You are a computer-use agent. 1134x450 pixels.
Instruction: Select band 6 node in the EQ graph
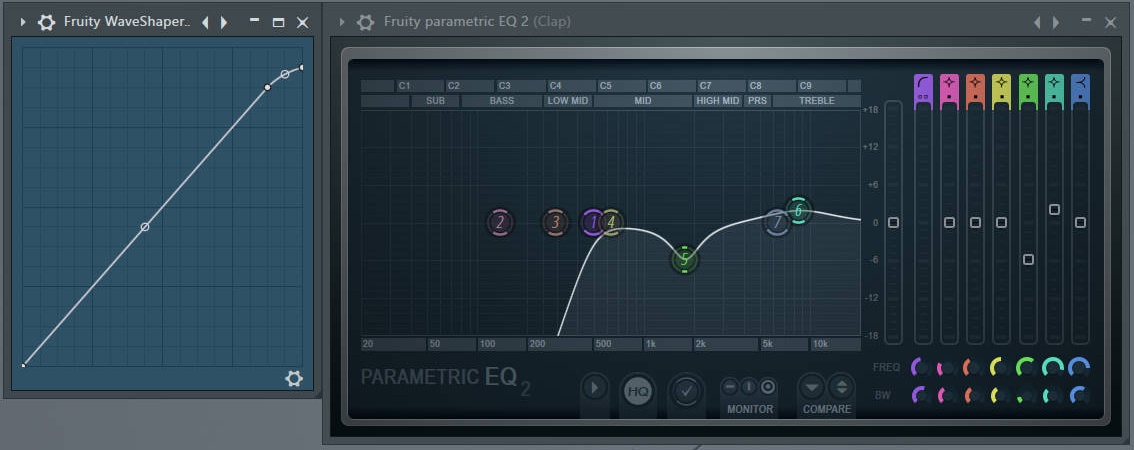[799, 211]
